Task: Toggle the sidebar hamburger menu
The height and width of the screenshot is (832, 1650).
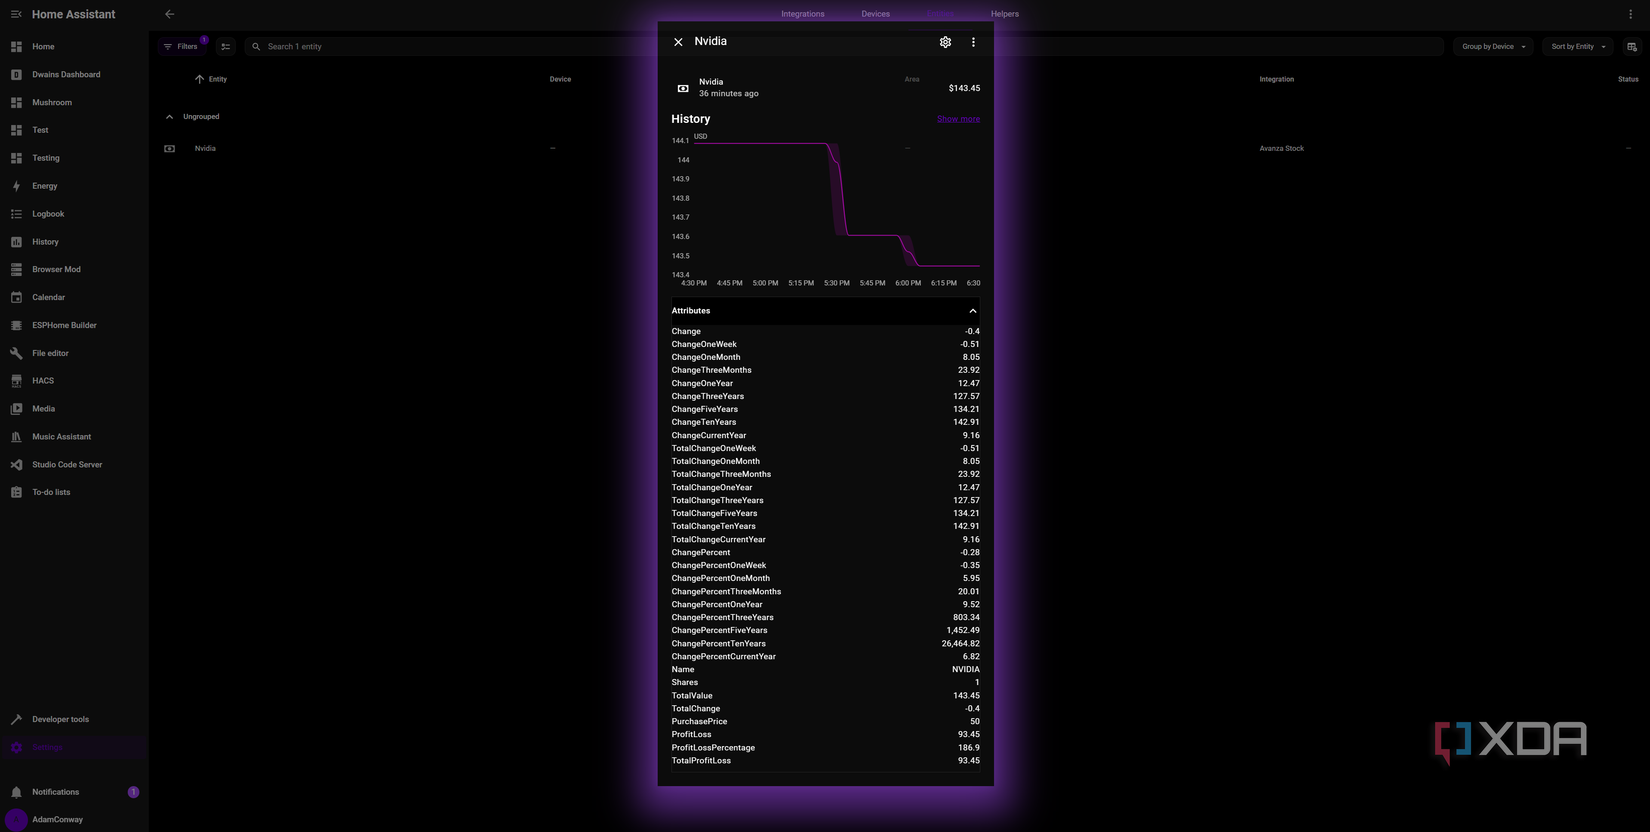Action: pos(16,14)
